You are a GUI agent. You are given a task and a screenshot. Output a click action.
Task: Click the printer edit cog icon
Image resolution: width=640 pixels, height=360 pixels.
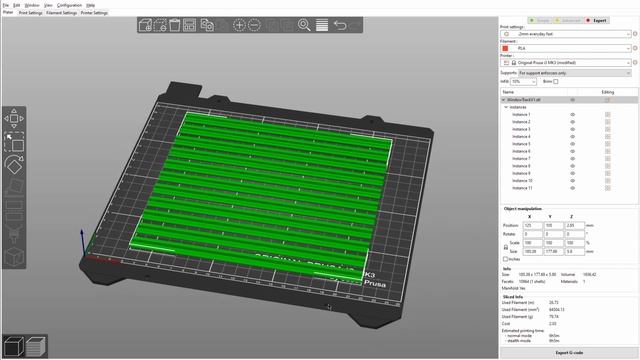pyautogui.click(x=635, y=62)
